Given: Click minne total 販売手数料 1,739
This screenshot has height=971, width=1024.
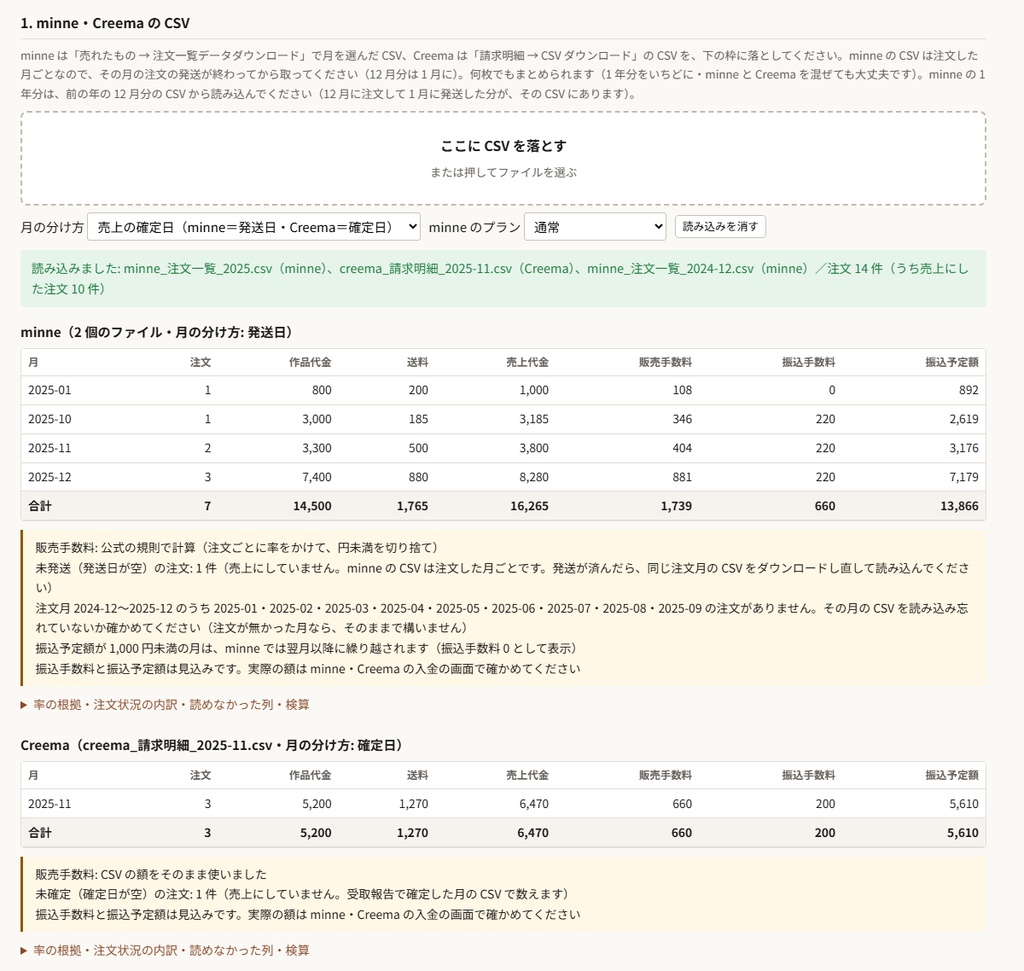Looking at the screenshot, I should (676, 506).
